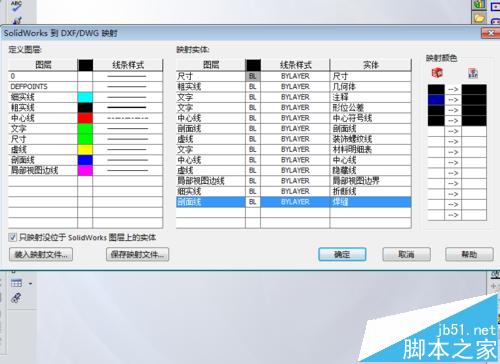500x364 pixels.
Task: Click BYLAYER line style in 几何体 row
Action: pos(295,87)
